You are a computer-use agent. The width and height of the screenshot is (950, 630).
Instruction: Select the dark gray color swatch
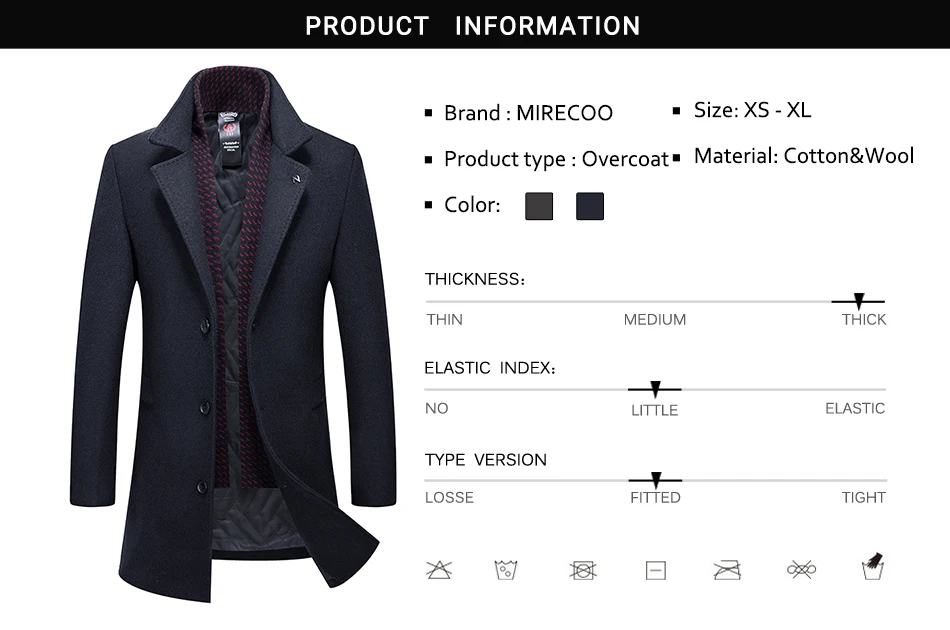[539, 206]
